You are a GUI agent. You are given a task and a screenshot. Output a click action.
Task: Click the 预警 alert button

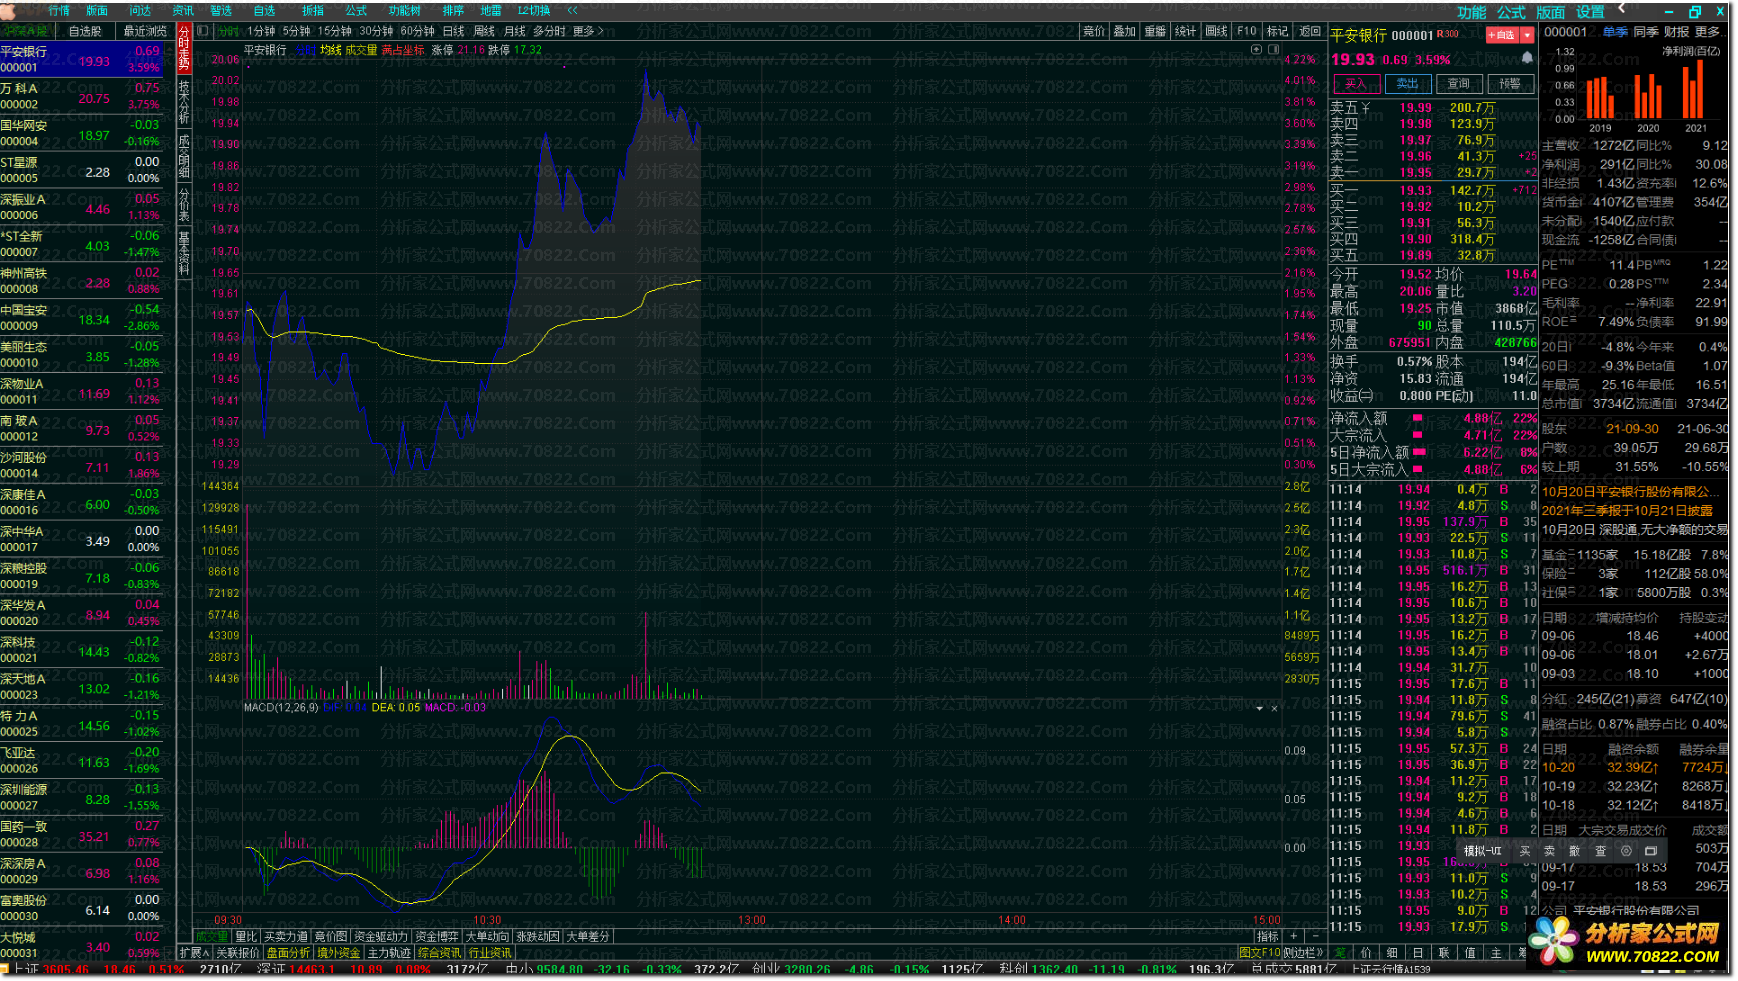point(1510,84)
